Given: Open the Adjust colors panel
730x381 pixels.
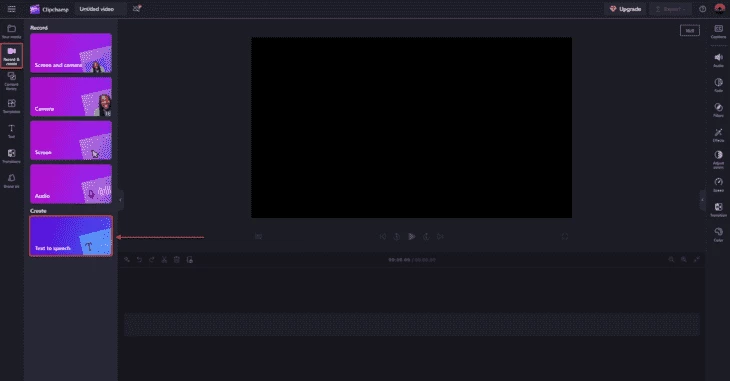Looking at the screenshot, I should tap(718, 159).
